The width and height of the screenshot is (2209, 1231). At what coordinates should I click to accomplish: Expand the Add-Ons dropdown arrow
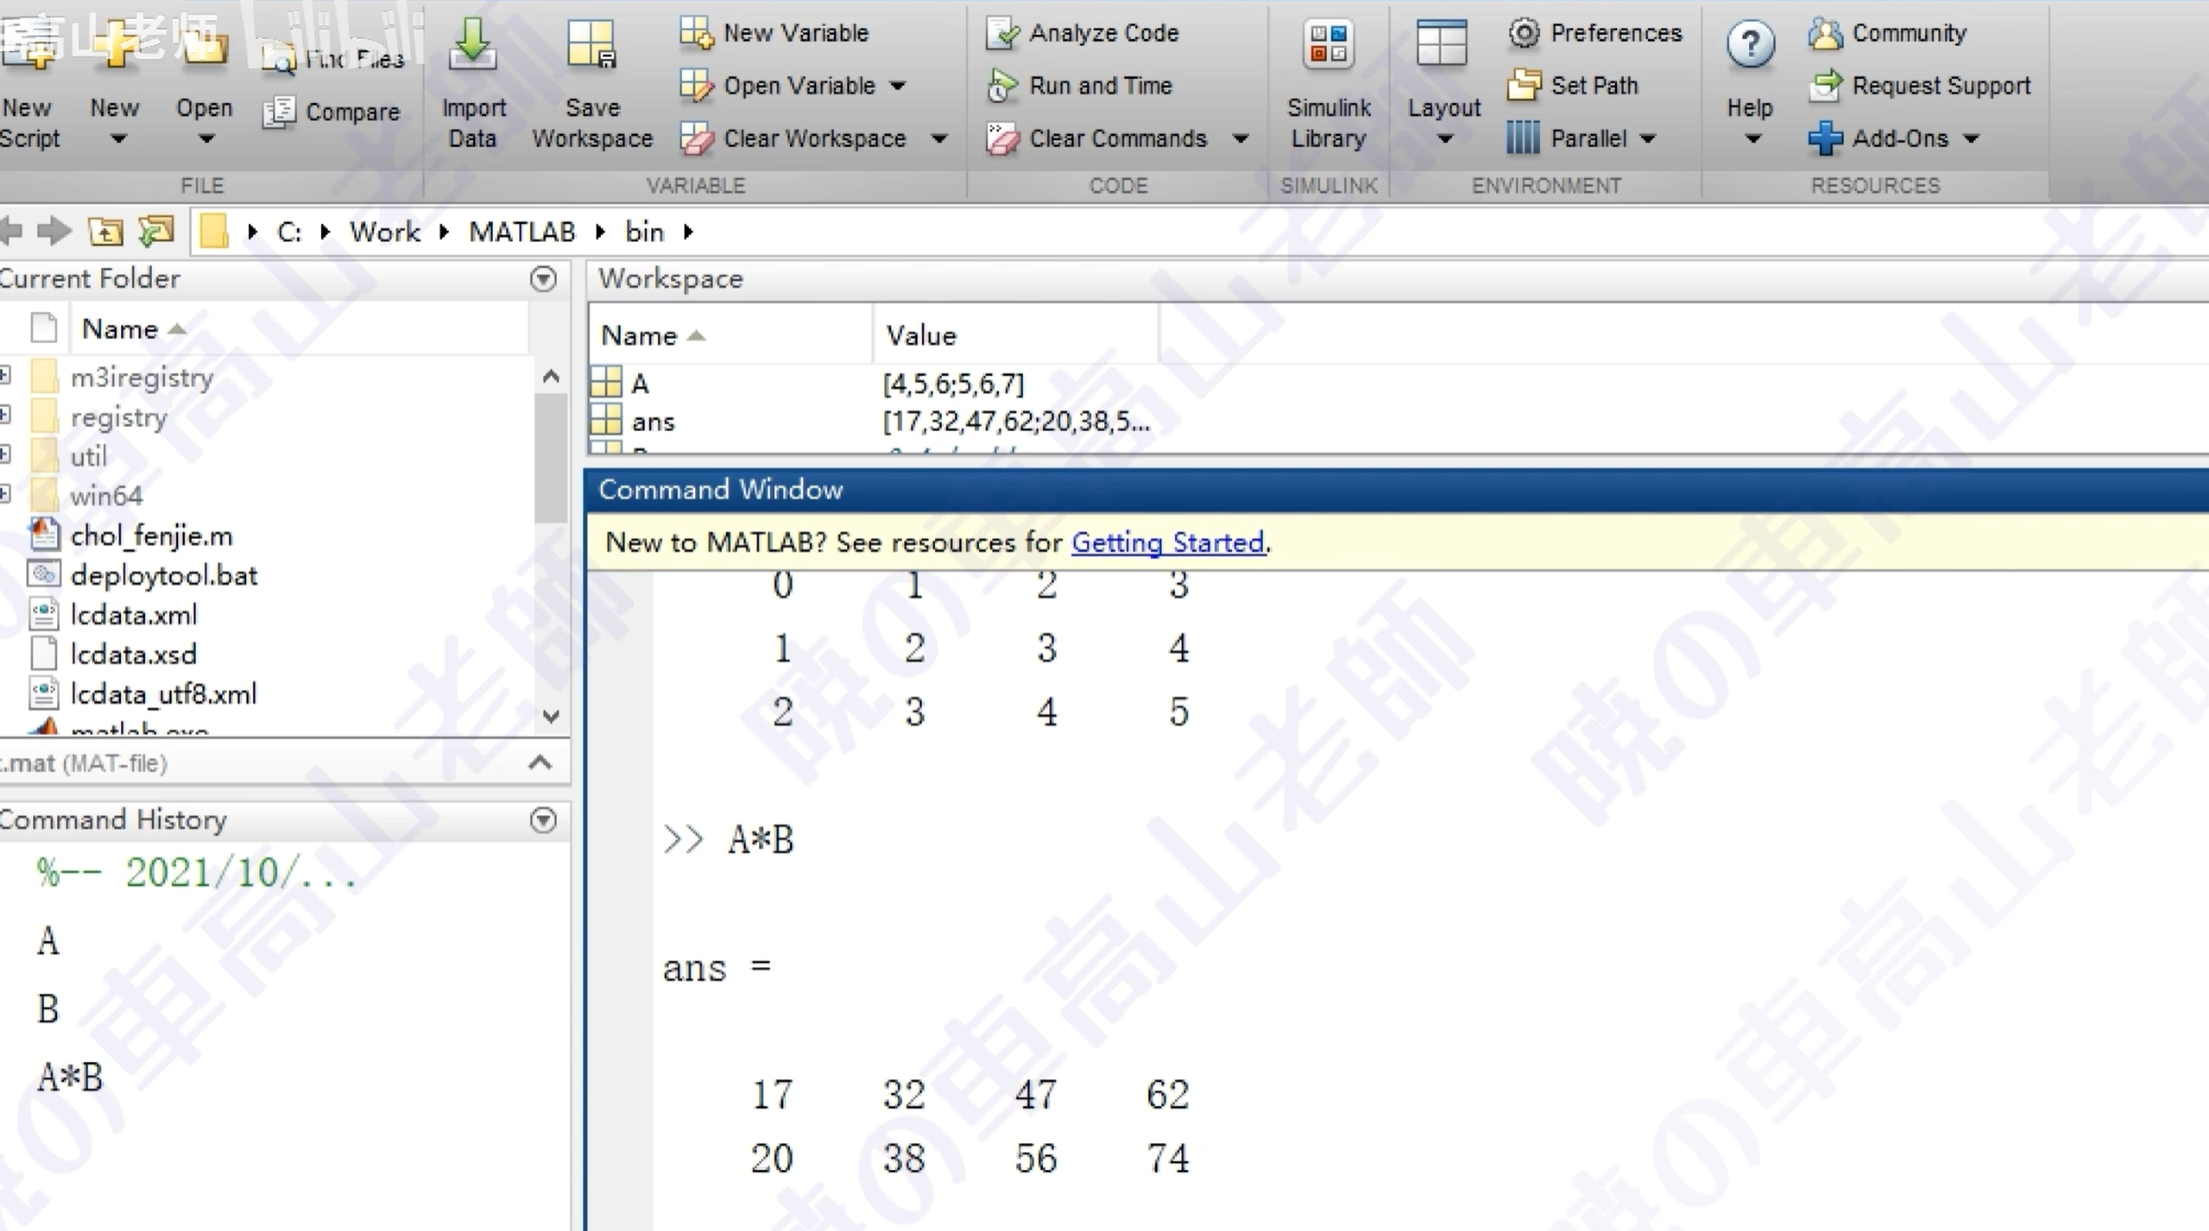click(x=1970, y=138)
